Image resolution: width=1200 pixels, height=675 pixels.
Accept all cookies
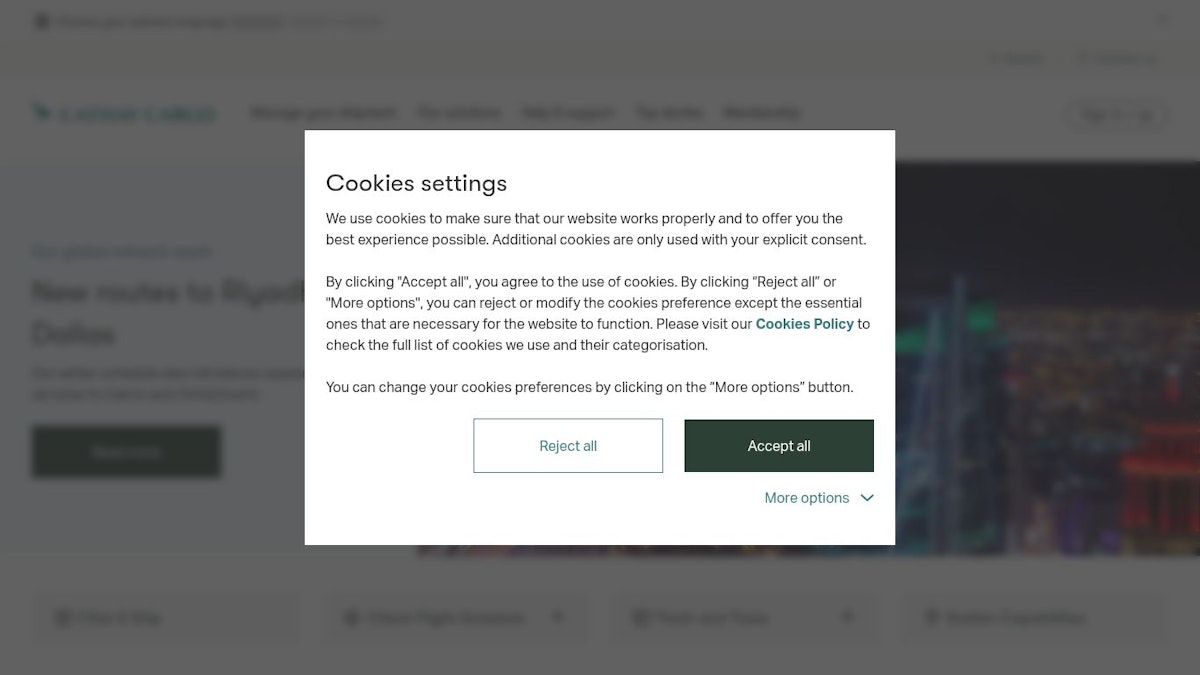point(779,446)
